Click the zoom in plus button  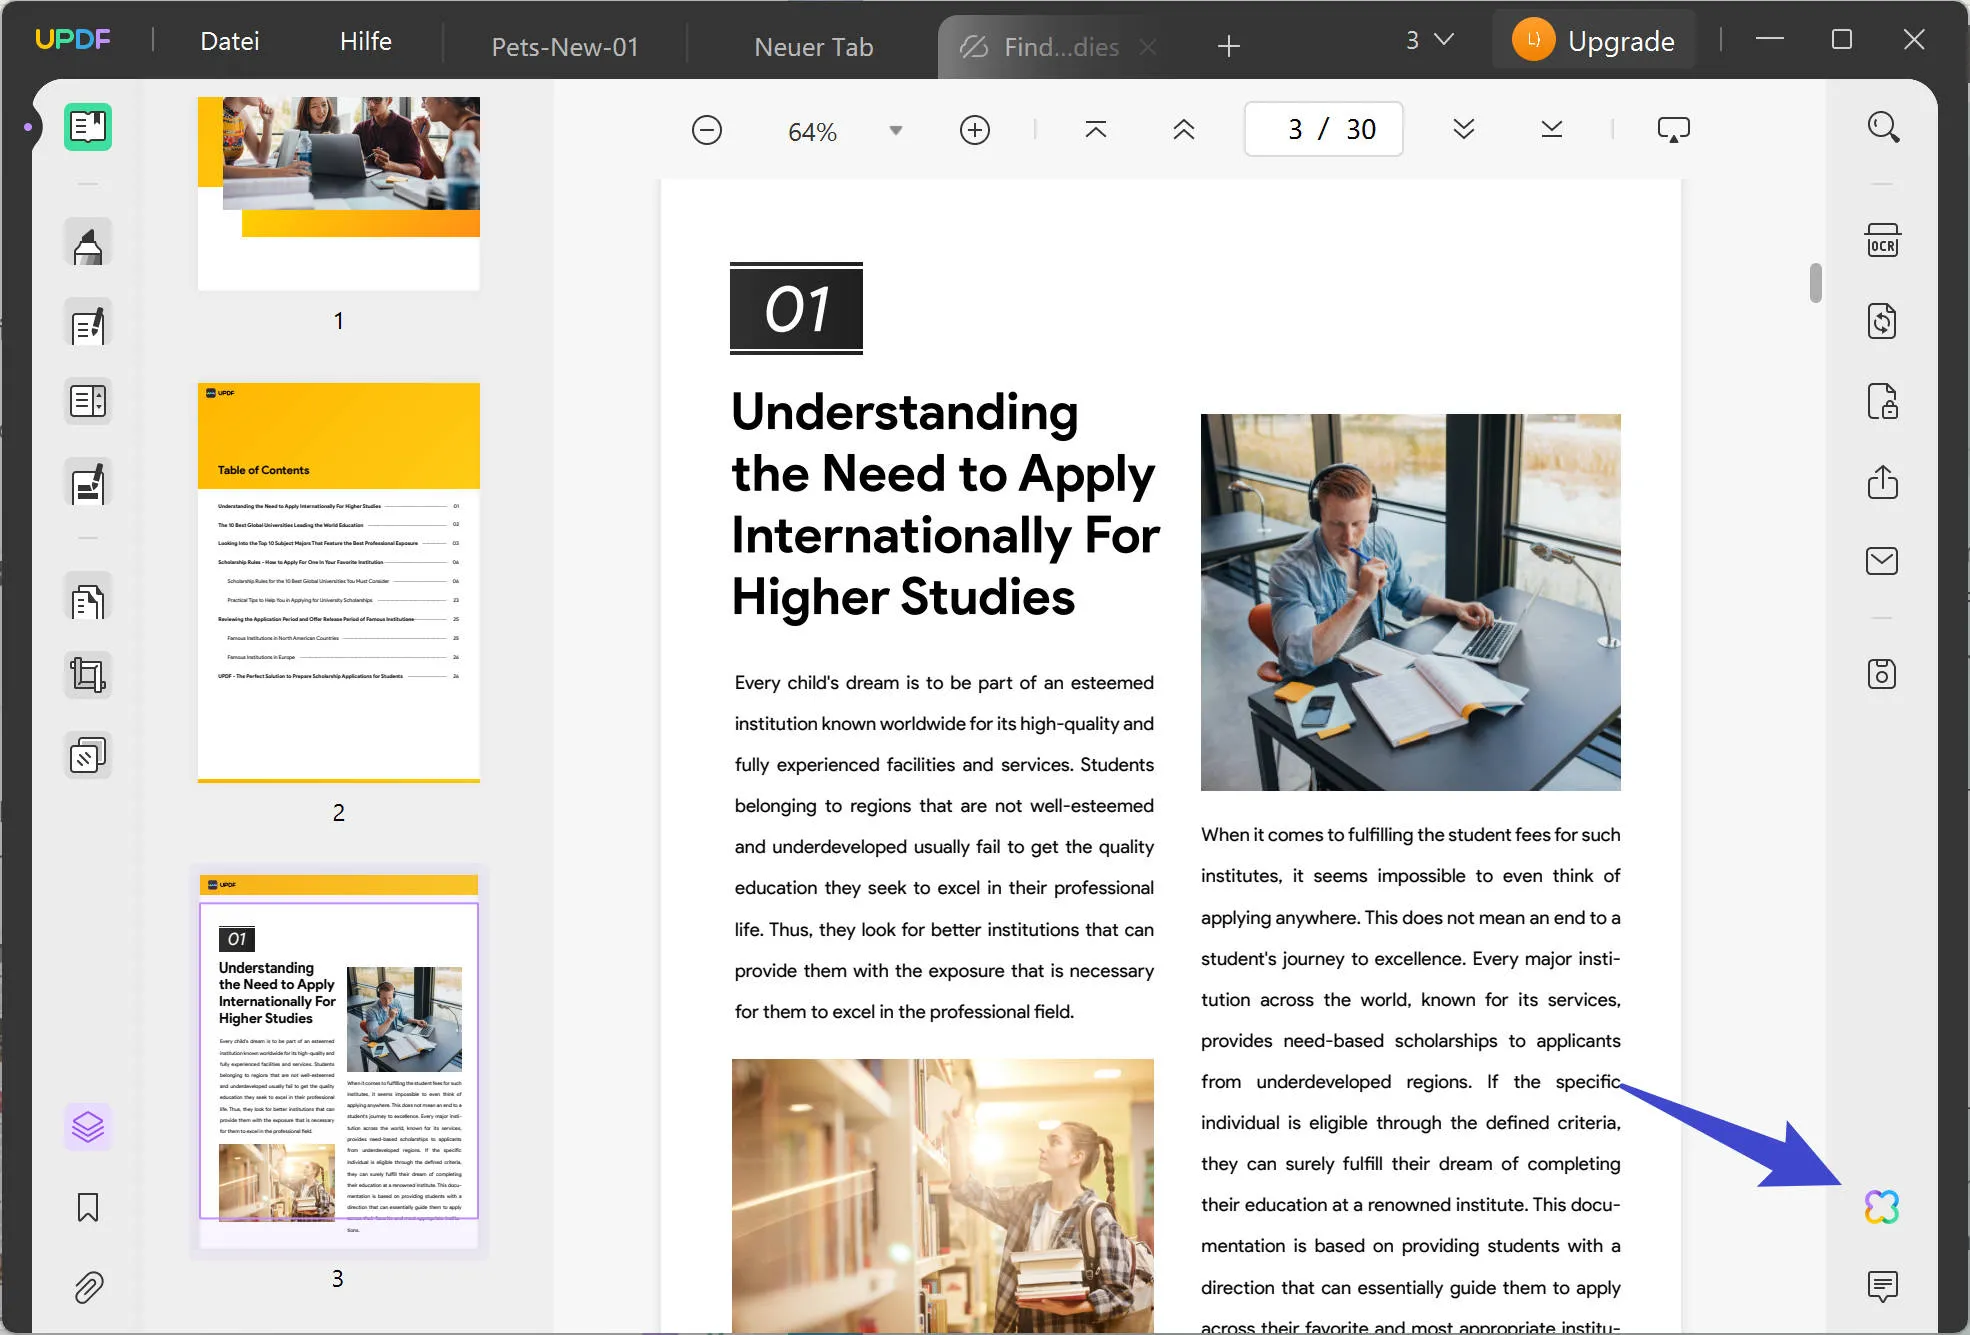pos(974,130)
